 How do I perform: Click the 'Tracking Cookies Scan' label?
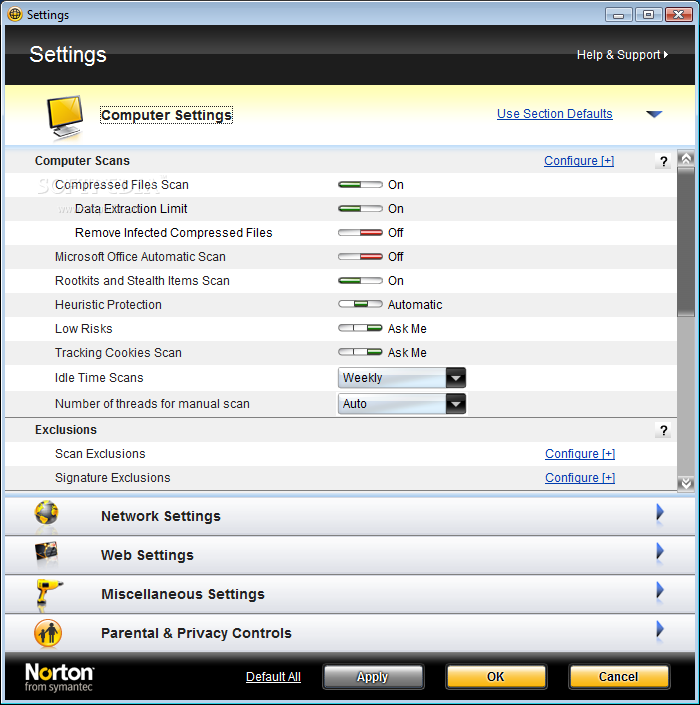coord(118,353)
